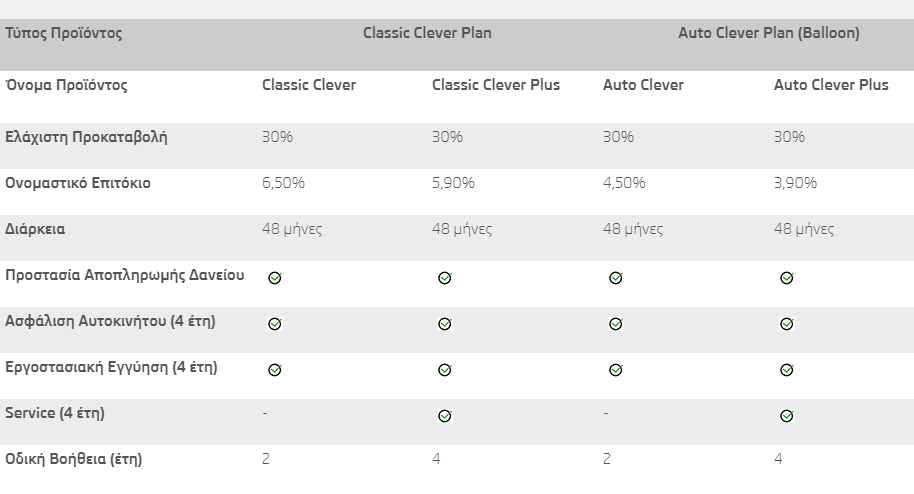Click the 6,50% nominal interest rate
This screenshot has width=914, height=494.
click(x=283, y=183)
